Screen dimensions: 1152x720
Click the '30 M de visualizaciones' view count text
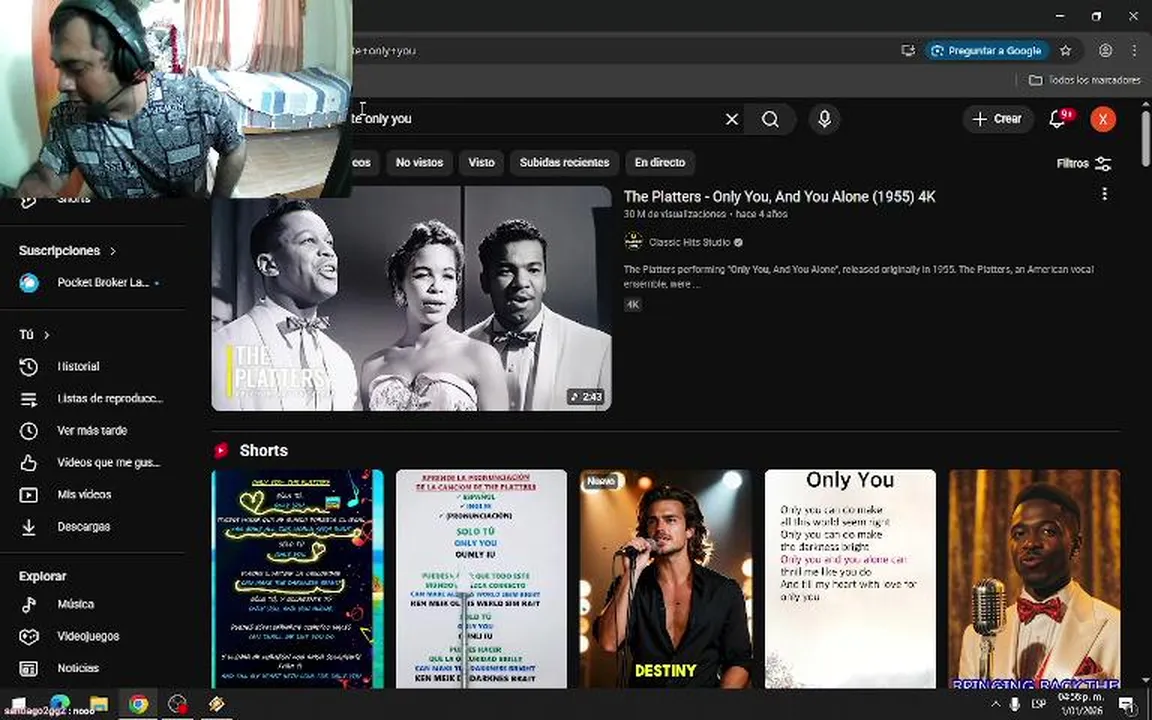(x=674, y=214)
